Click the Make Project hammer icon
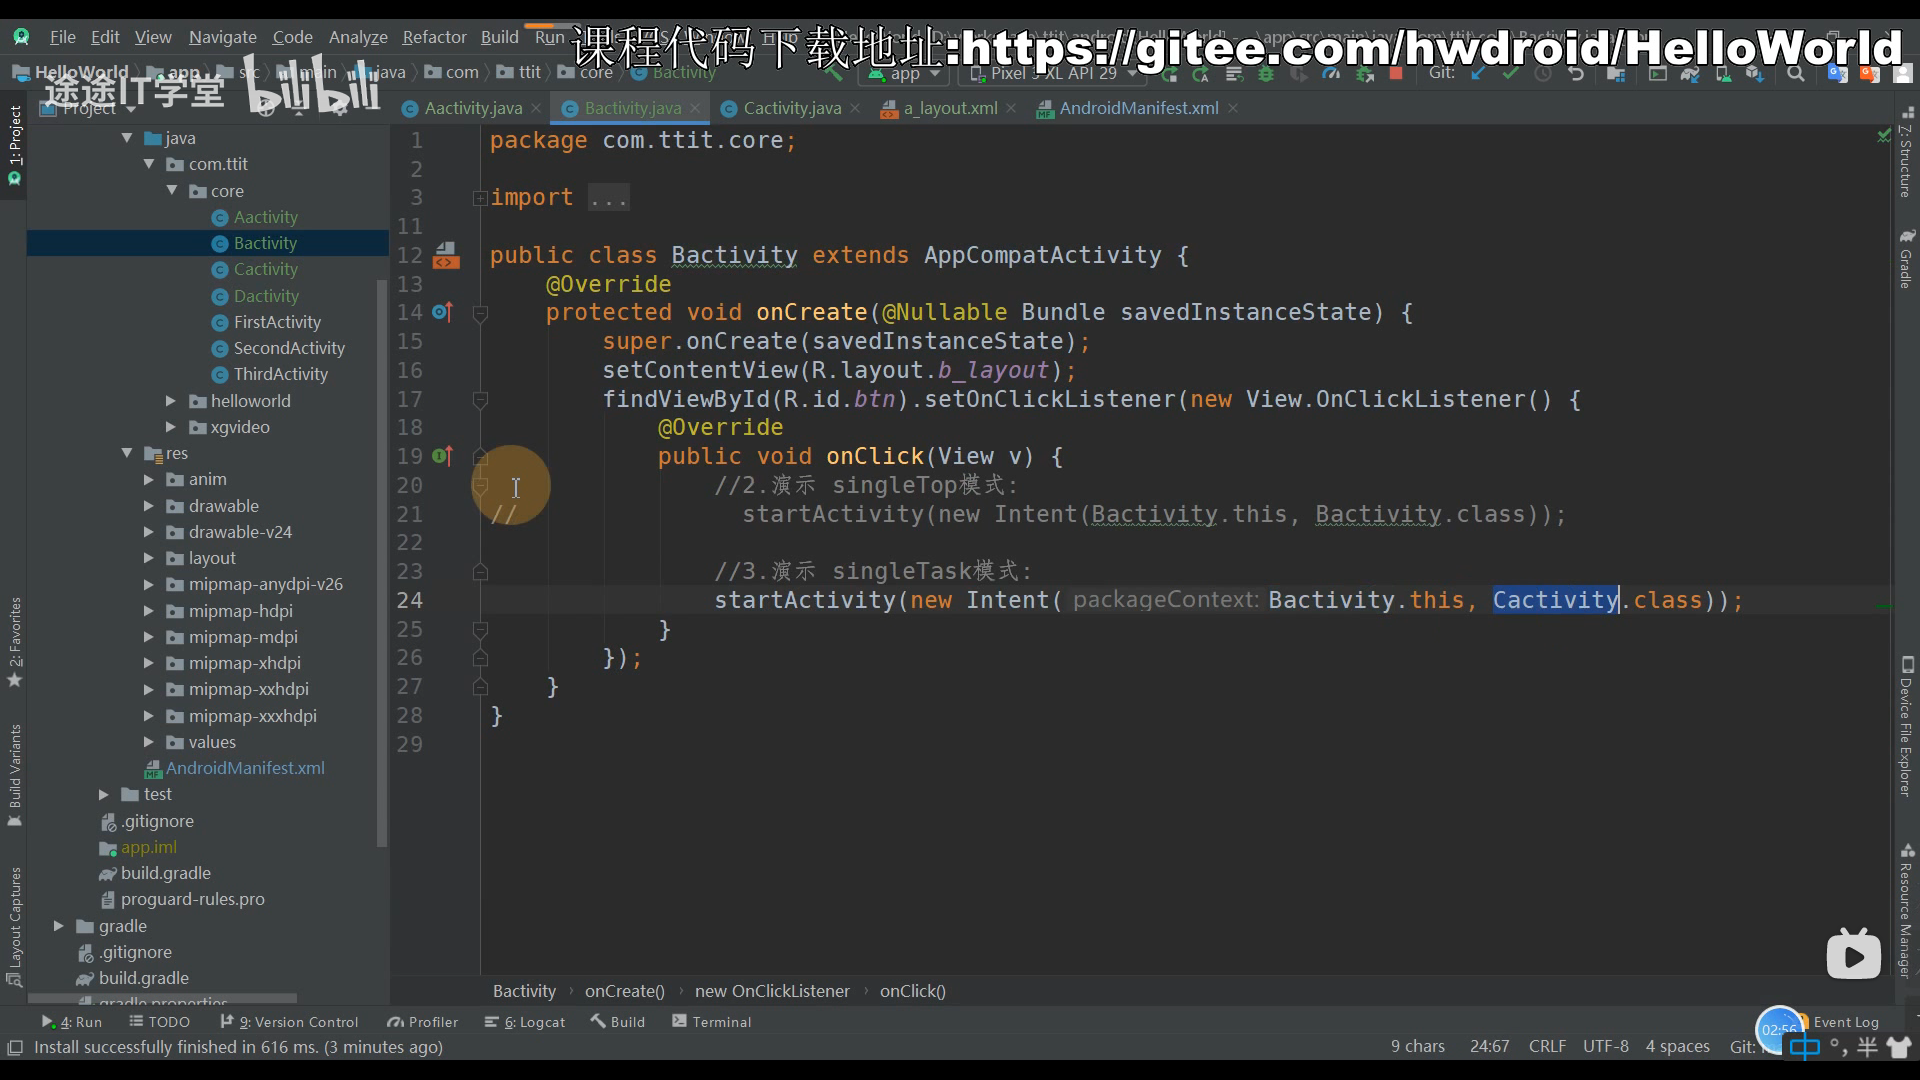Viewport: 1920px width, 1080px height. coord(834,74)
